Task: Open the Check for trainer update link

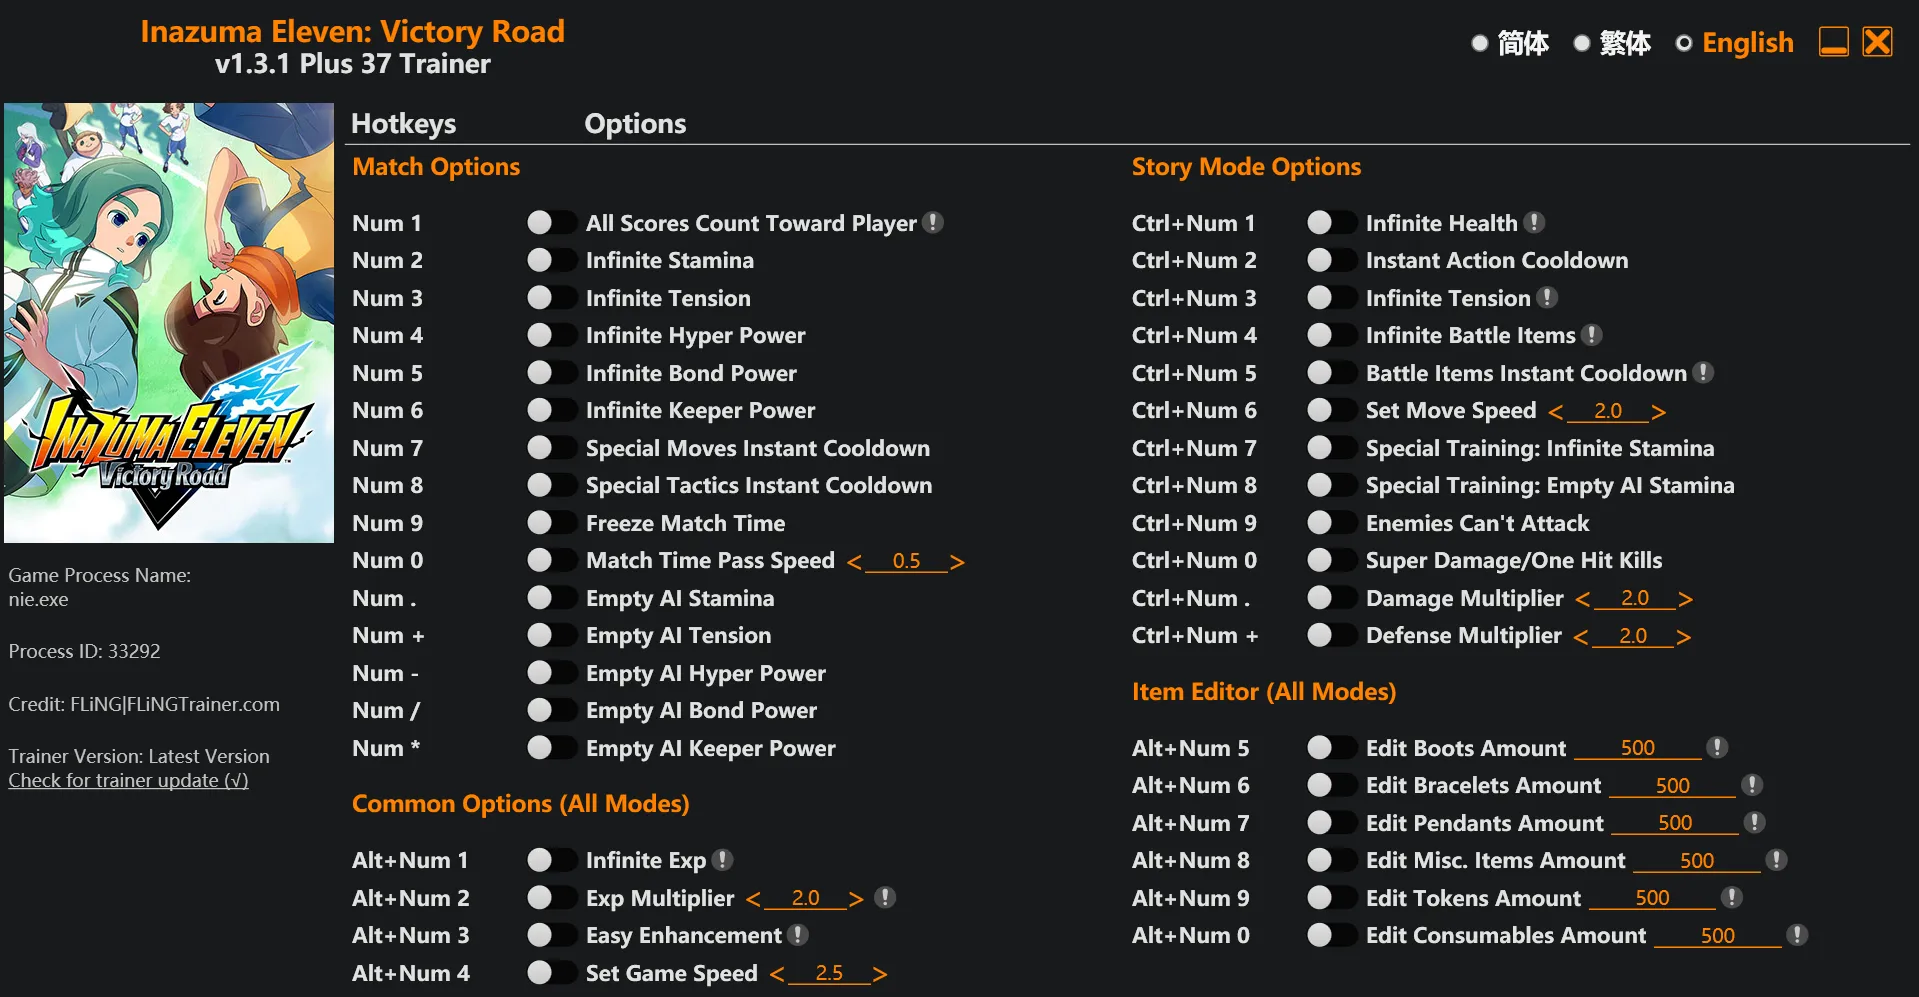Action: coord(128,780)
